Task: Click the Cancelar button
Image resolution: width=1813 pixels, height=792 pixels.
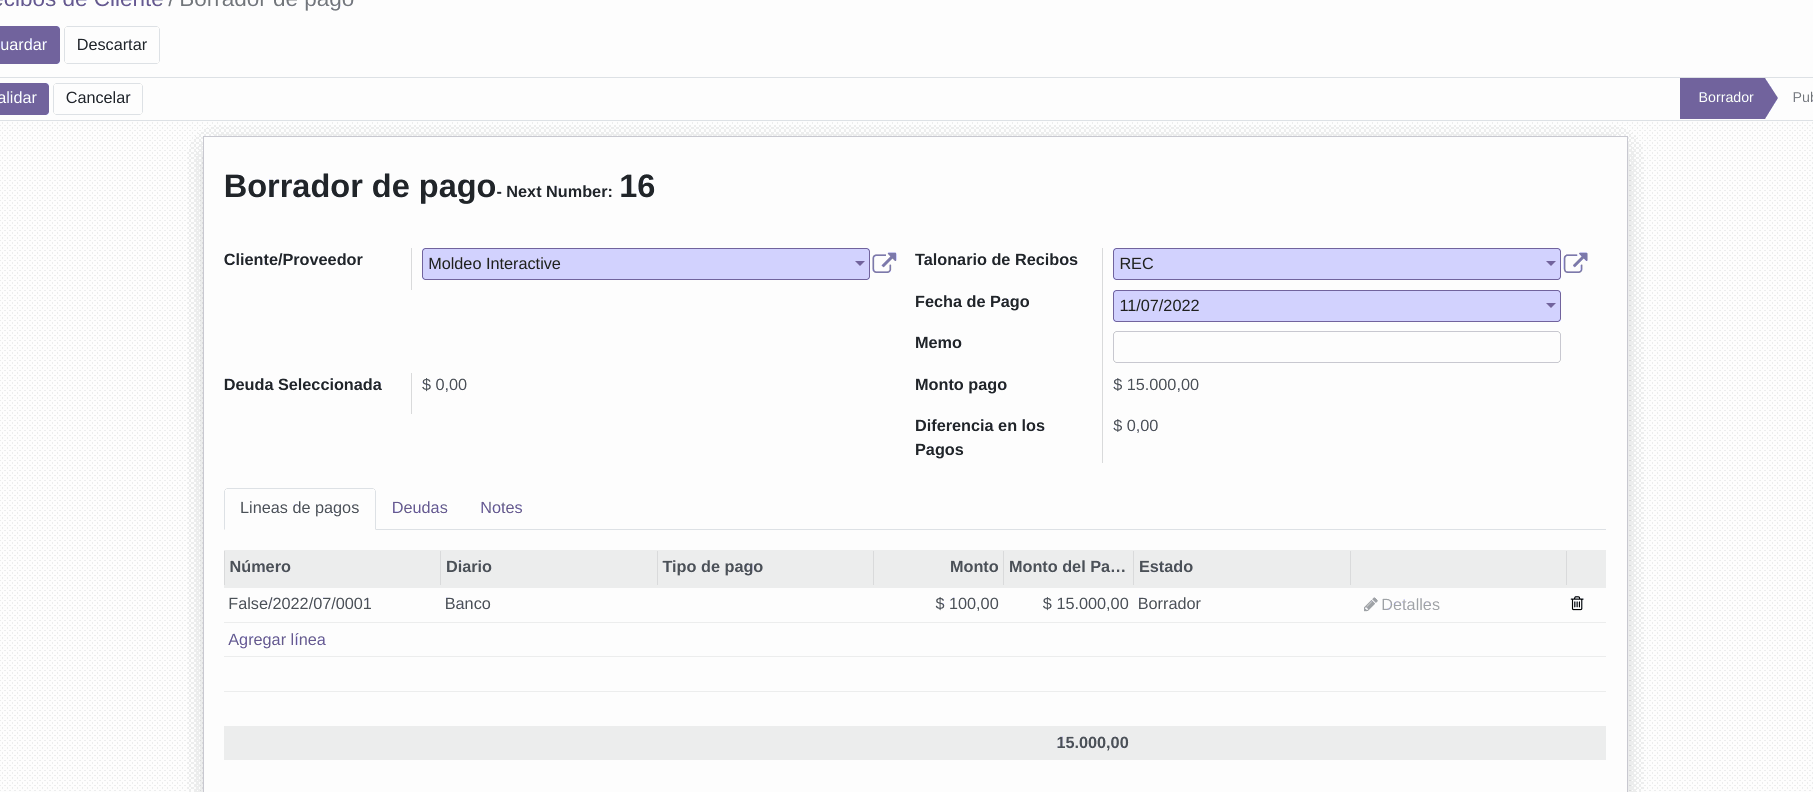Action: [98, 98]
